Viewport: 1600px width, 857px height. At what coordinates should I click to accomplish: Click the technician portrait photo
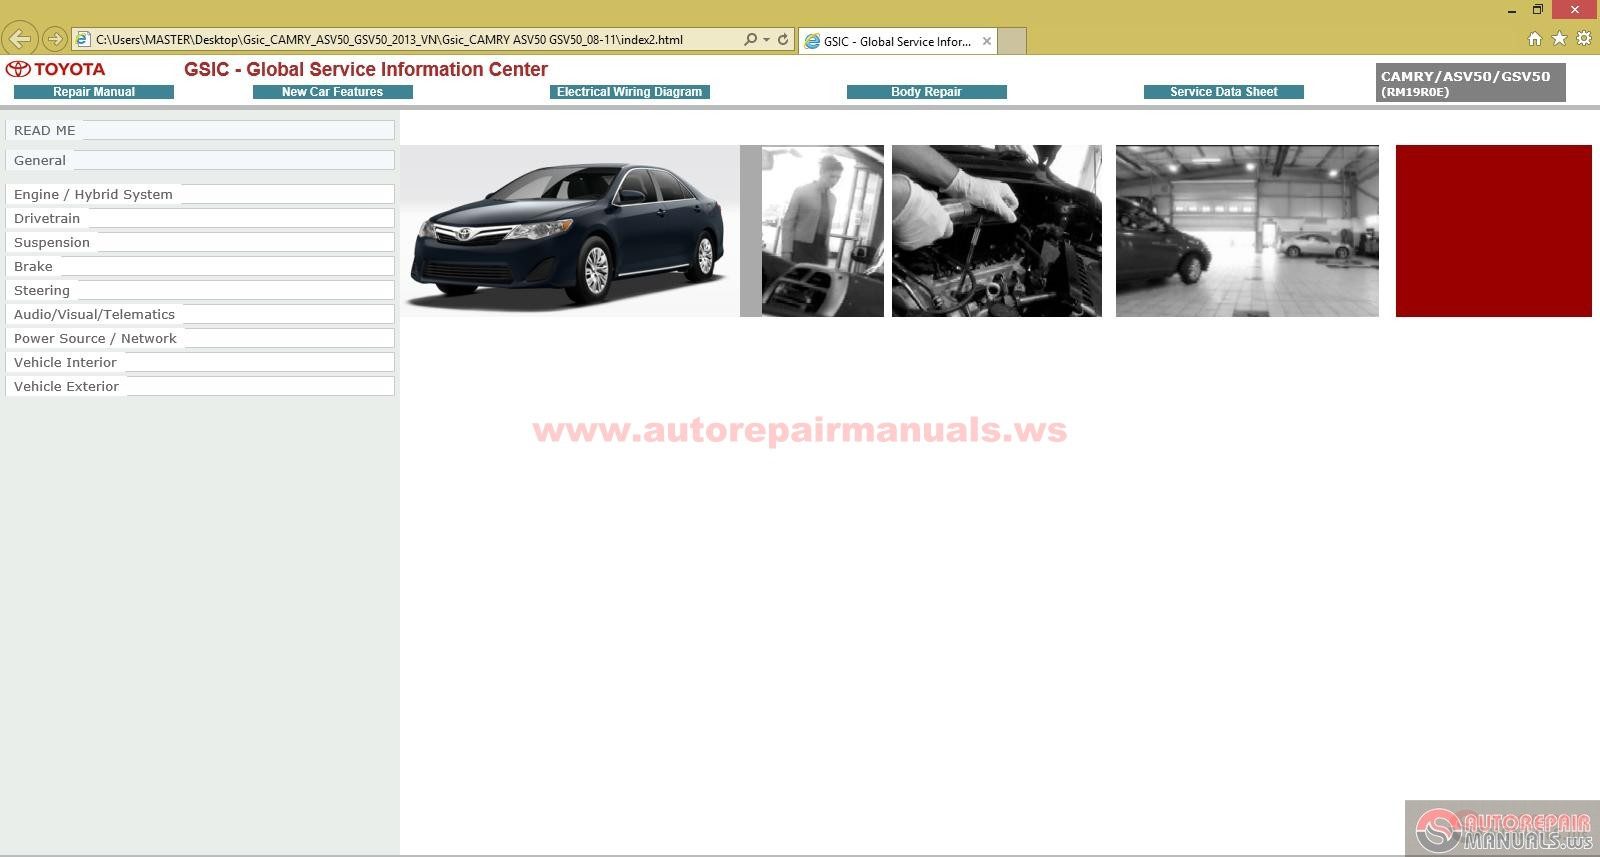click(822, 231)
